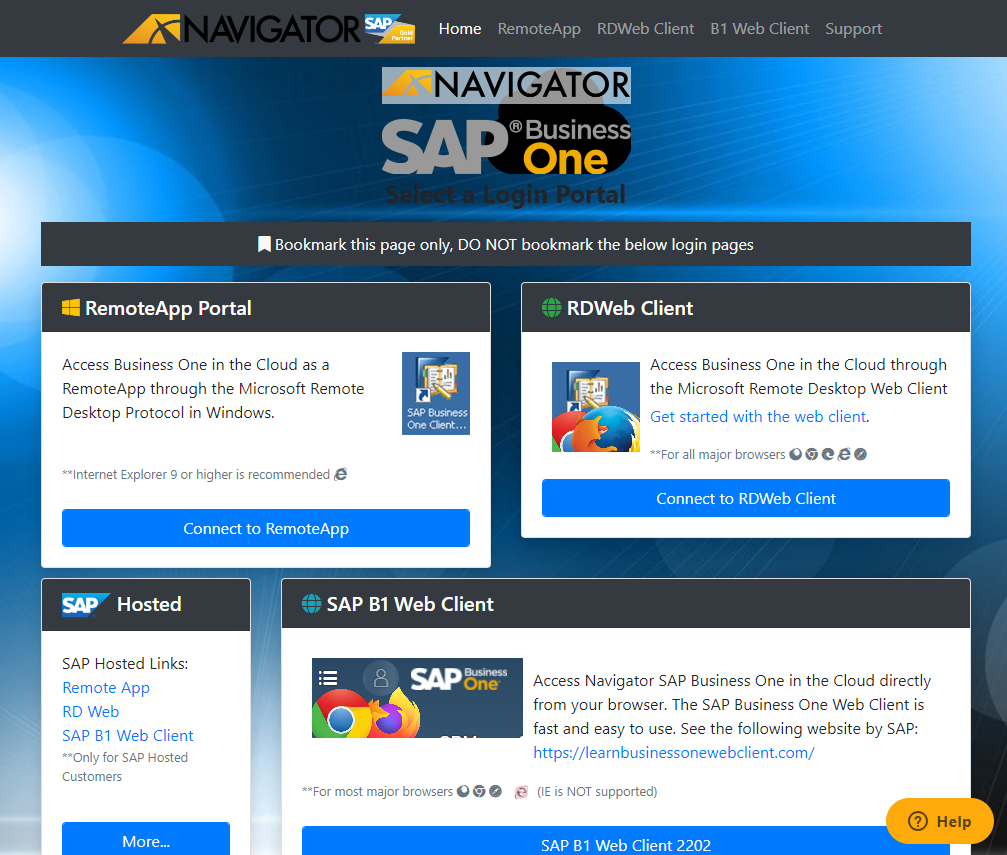Click the For all major browsers note
This screenshot has height=855, width=1007.
click(x=717, y=454)
